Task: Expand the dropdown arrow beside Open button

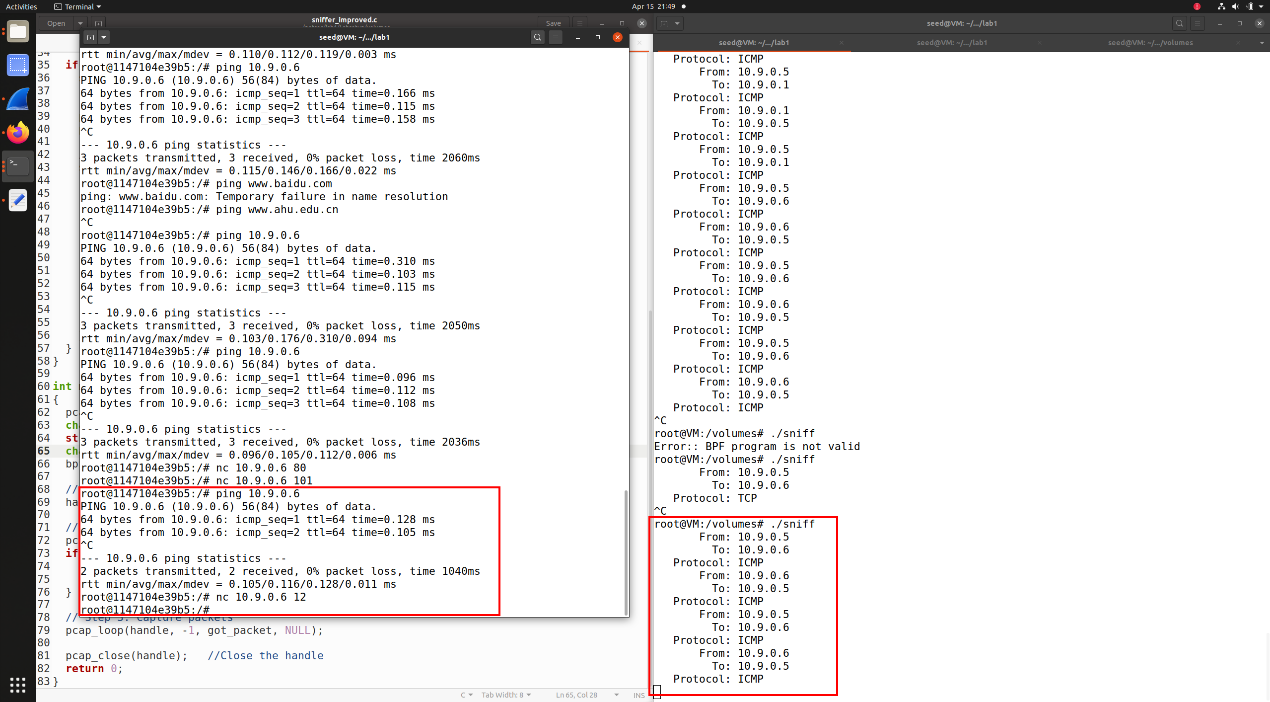Action: 81,23
